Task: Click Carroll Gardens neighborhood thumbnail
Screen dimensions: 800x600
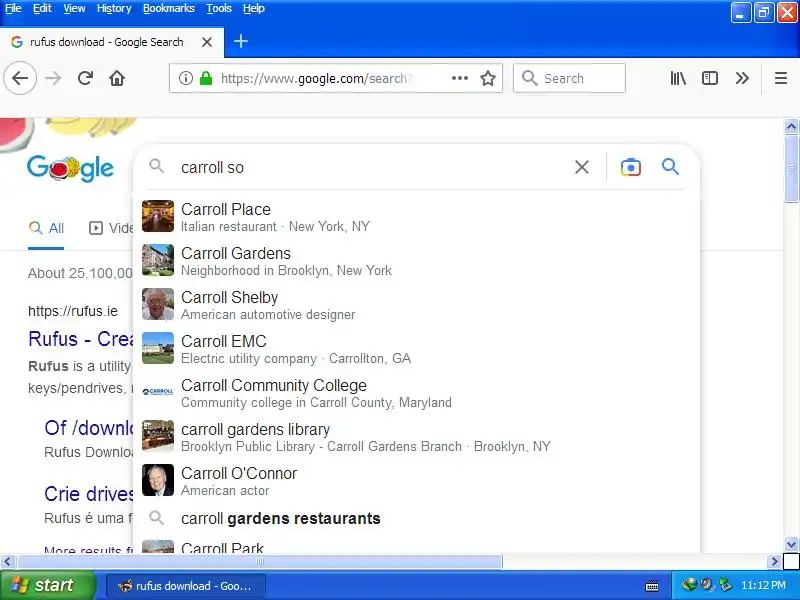Action: (158, 260)
